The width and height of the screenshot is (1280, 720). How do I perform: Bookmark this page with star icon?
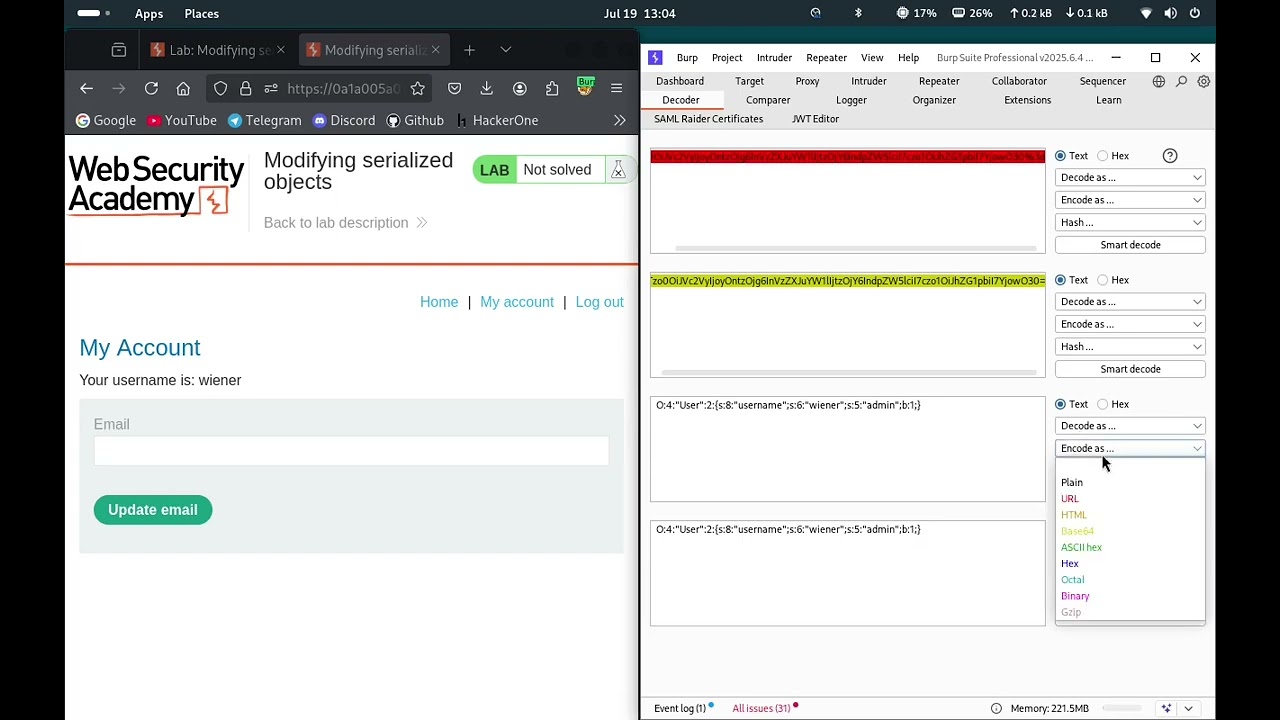click(417, 89)
